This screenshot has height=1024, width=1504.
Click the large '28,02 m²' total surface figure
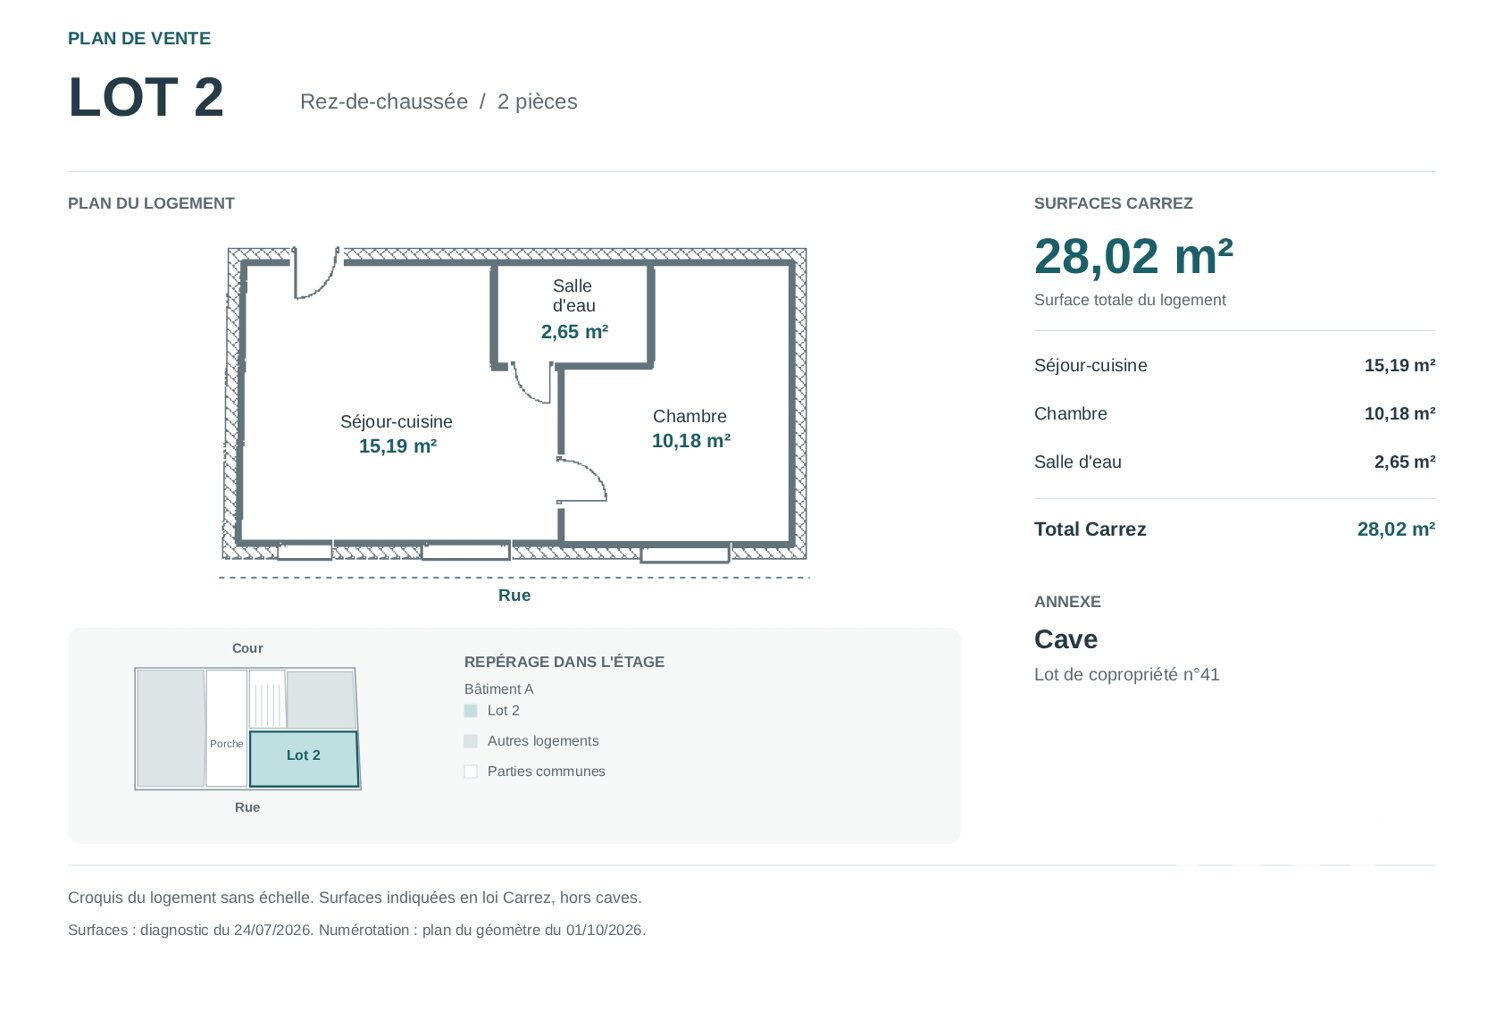pos(1133,256)
